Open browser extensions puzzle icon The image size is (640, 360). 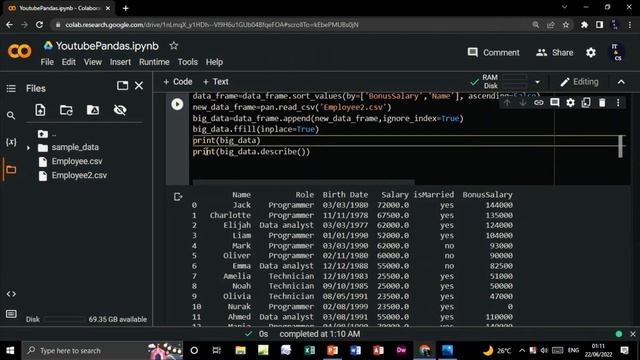point(584,25)
